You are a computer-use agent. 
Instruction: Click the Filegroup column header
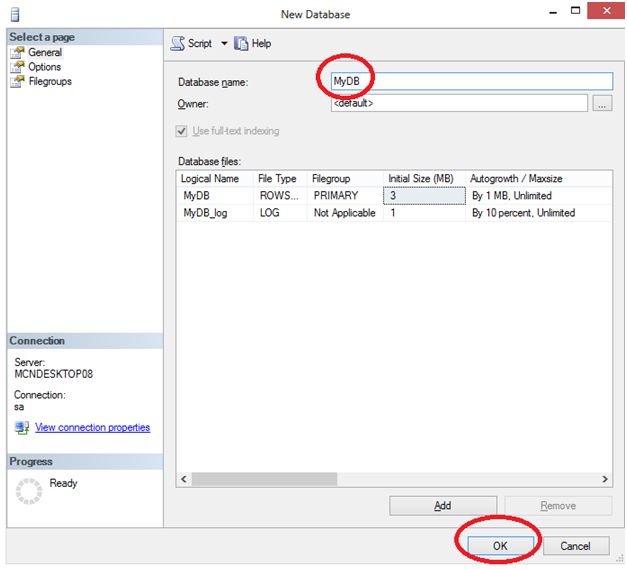[345, 178]
